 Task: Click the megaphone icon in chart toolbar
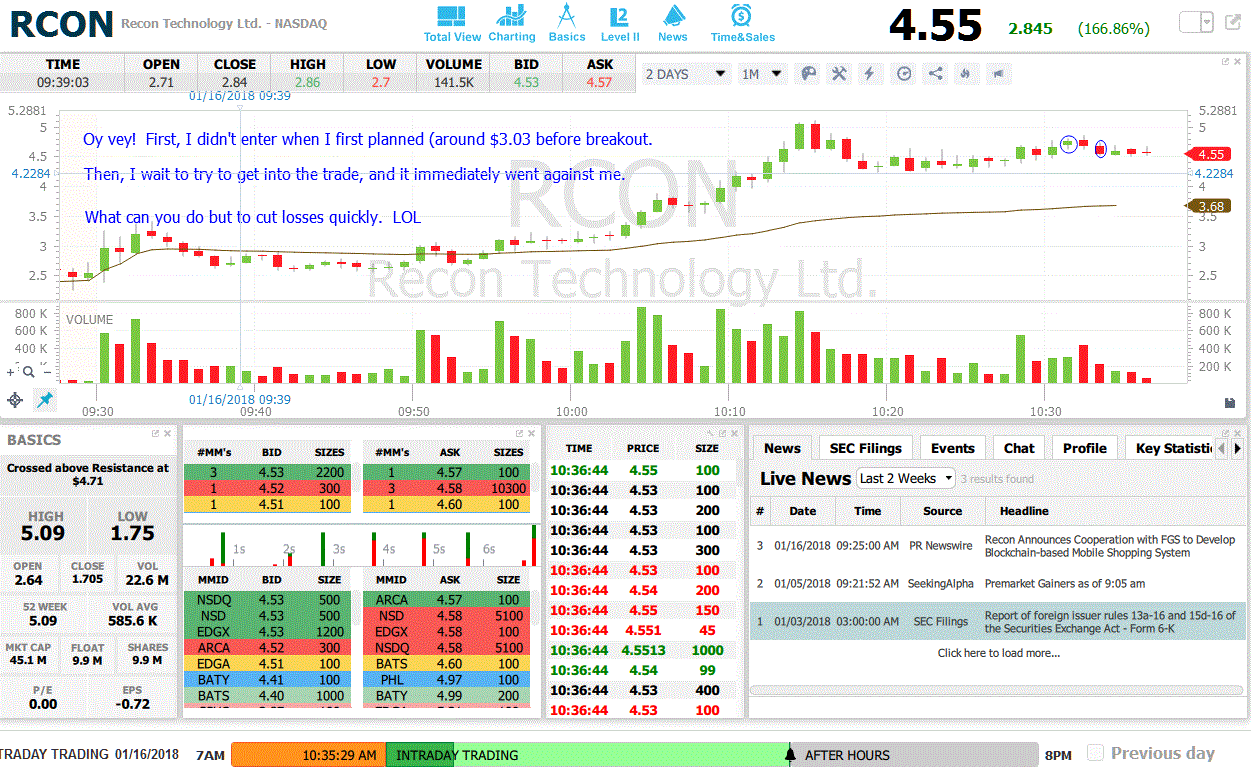[997, 73]
